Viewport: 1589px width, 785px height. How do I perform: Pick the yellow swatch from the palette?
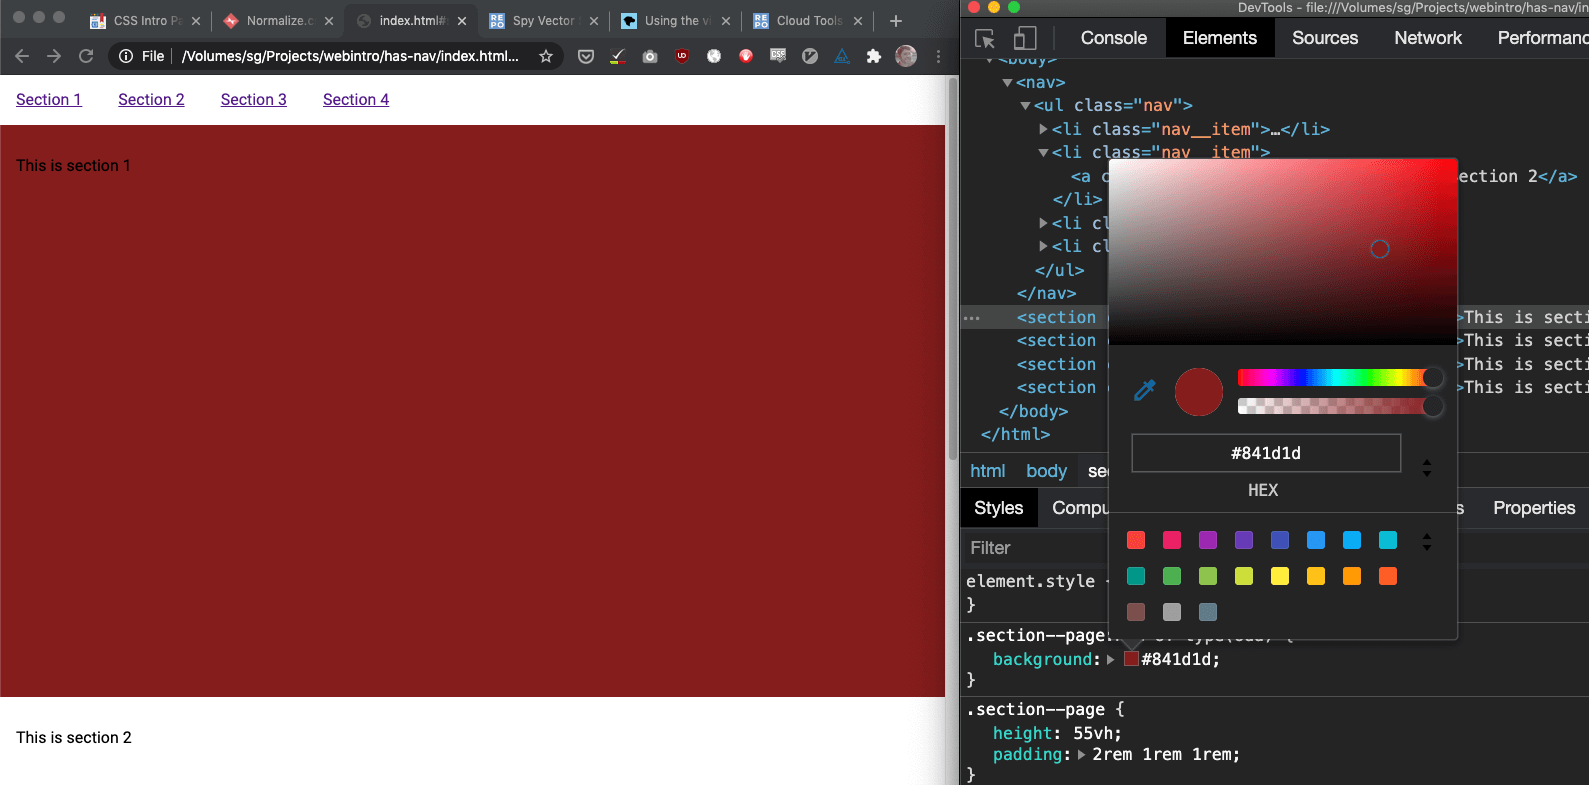[x=1280, y=576]
